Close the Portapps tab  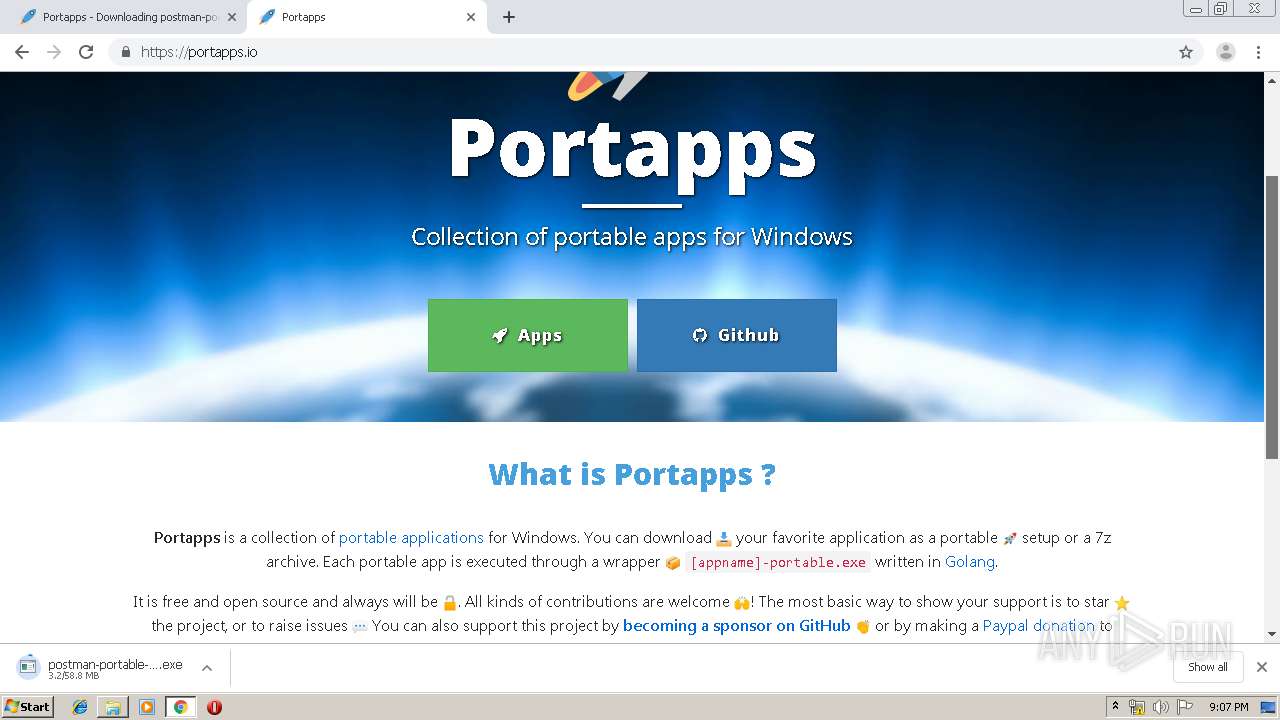pyautogui.click(x=471, y=17)
